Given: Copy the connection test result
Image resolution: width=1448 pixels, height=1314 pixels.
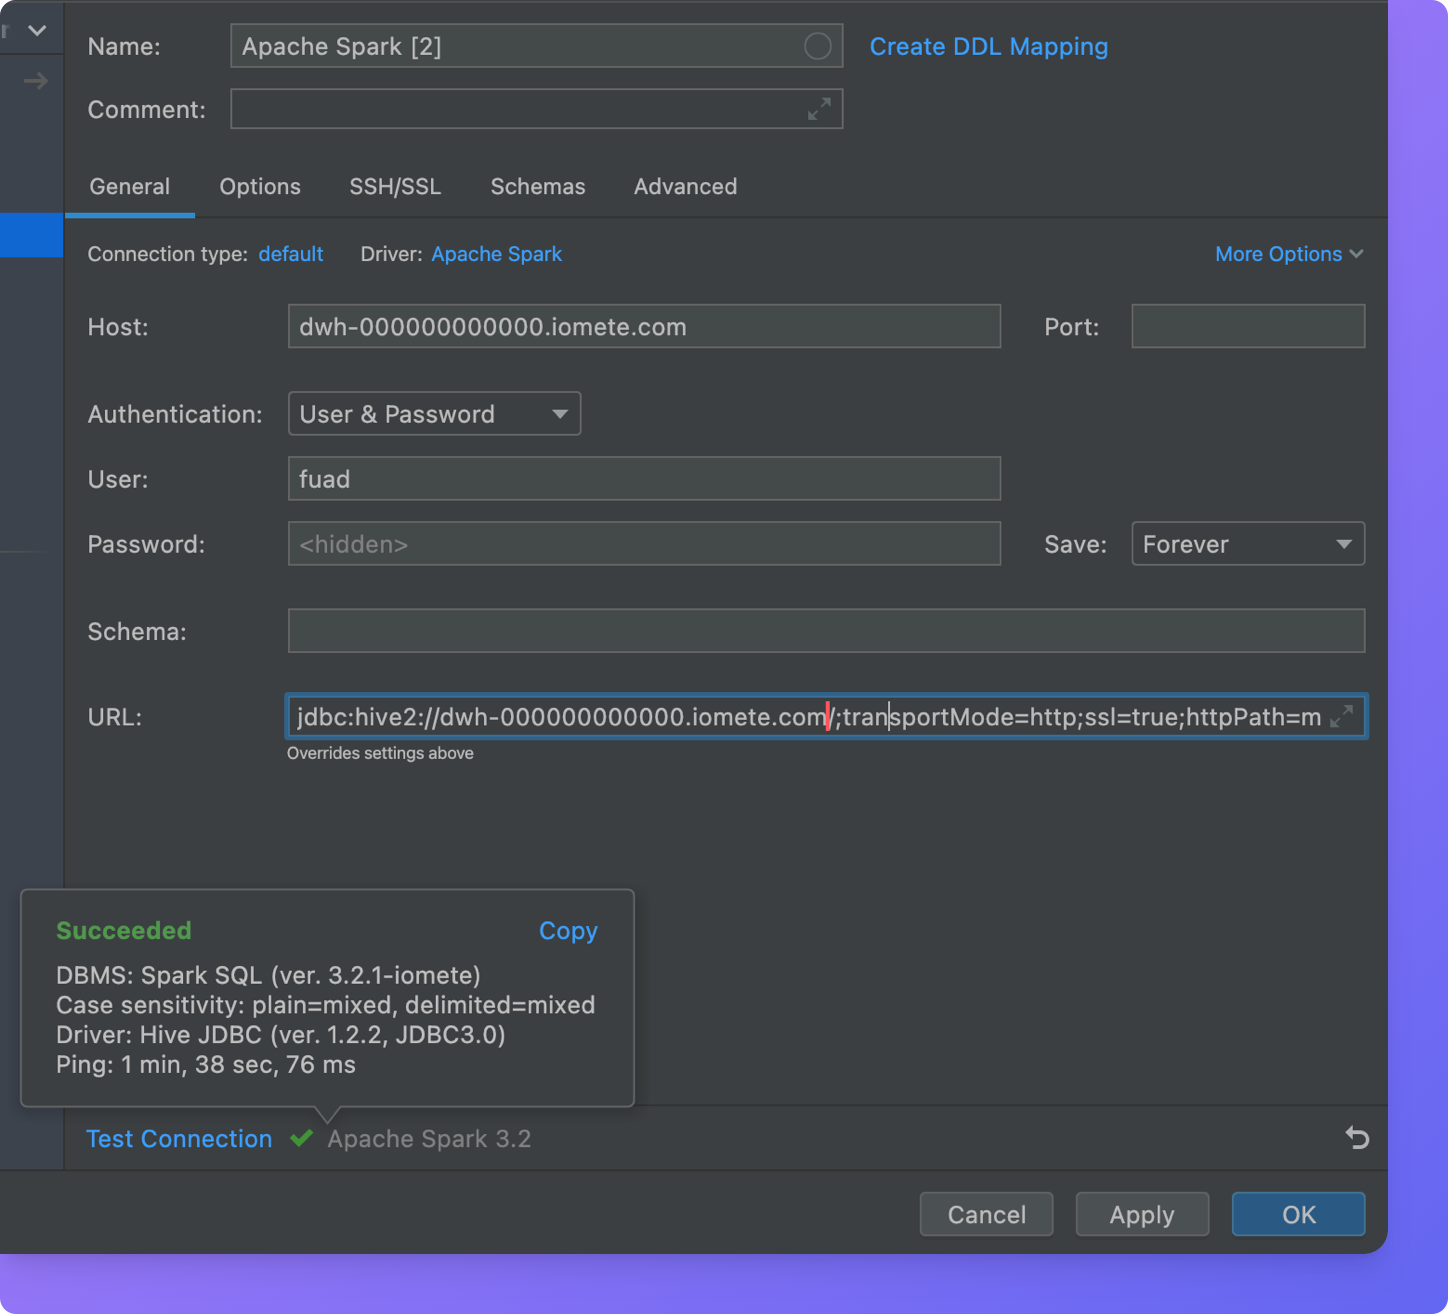Looking at the screenshot, I should click(568, 931).
